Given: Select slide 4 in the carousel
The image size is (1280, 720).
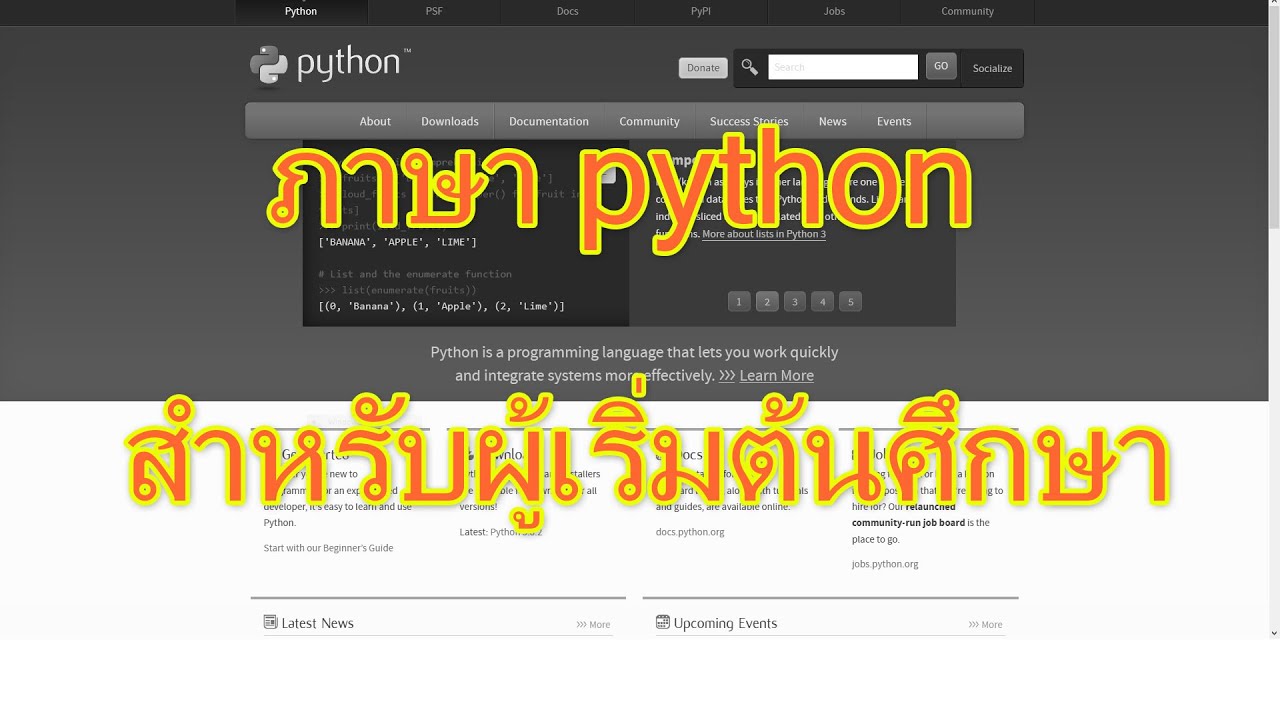Looking at the screenshot, I should (822, 301).
